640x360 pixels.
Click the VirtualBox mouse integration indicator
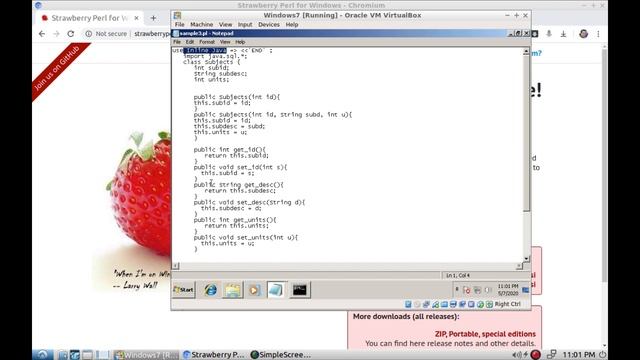click(480, 304)
